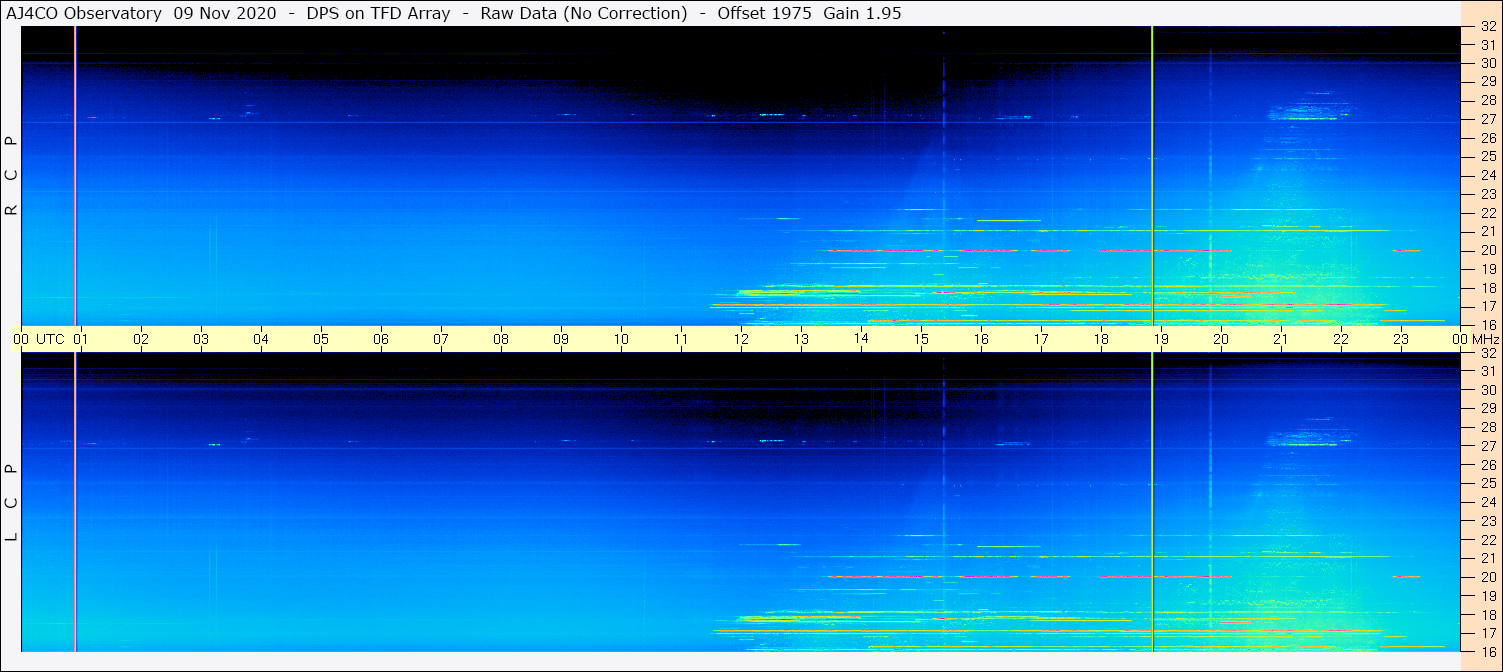
Task: Select the 19 hour label on time axis
Action: pos(1161,339)
